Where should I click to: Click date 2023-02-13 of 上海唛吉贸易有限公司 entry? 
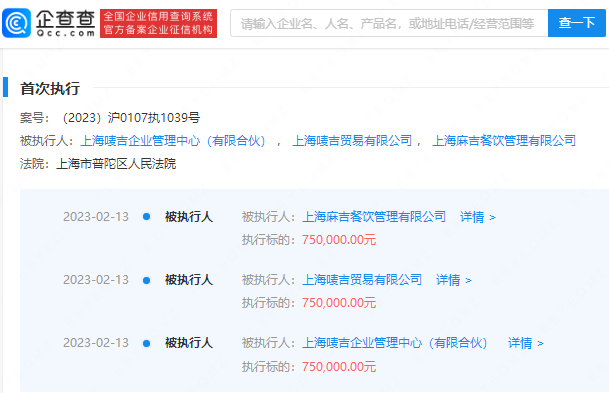pos(96,280)
